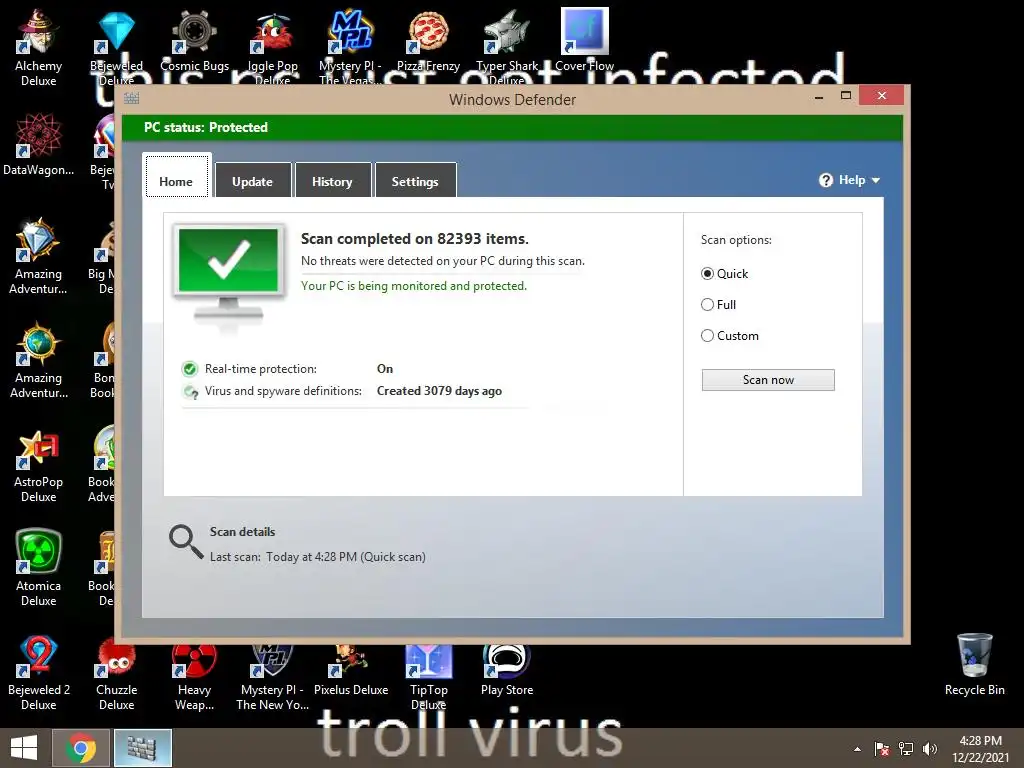Open the Recycle Bin

pos(974,664)
